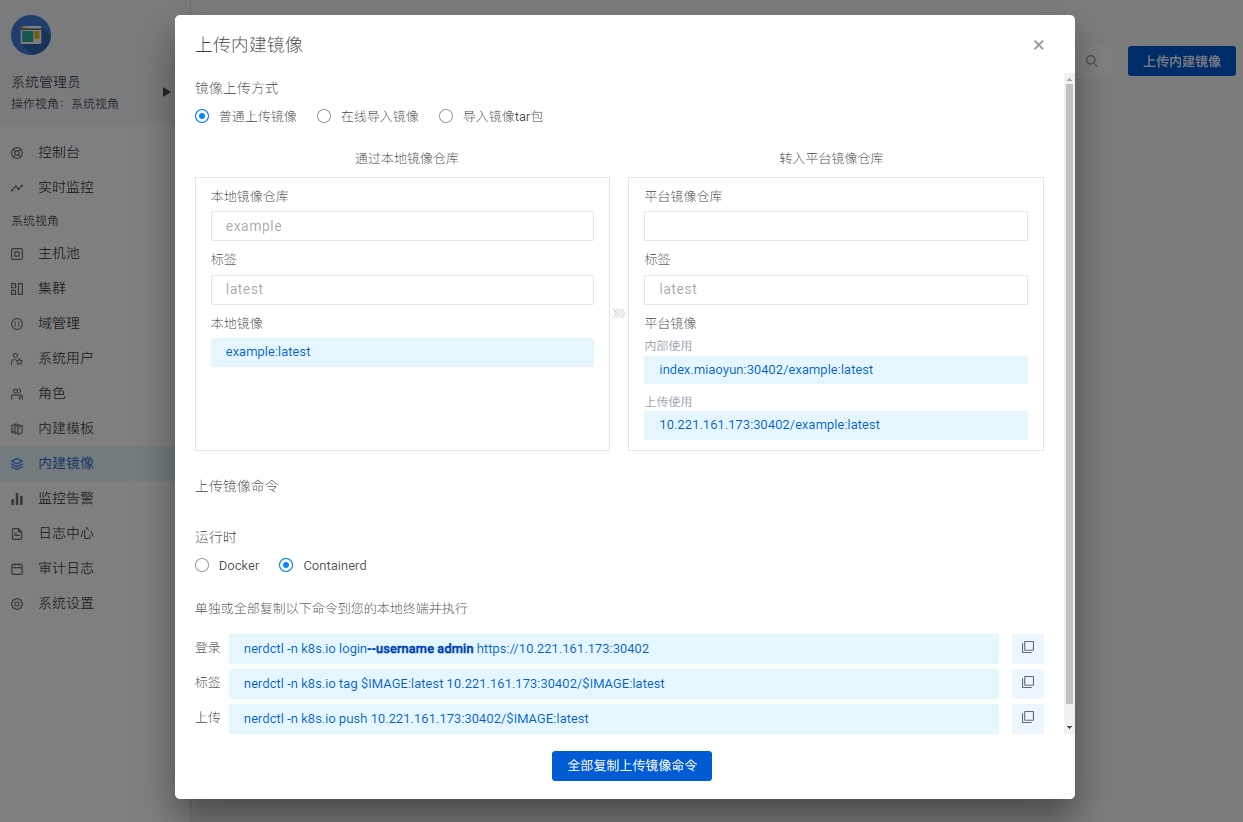This screenshot has width=1243, height=822.
Task: Click the dialog scrollbar down arrow
Action: (x=1069, y=727)
